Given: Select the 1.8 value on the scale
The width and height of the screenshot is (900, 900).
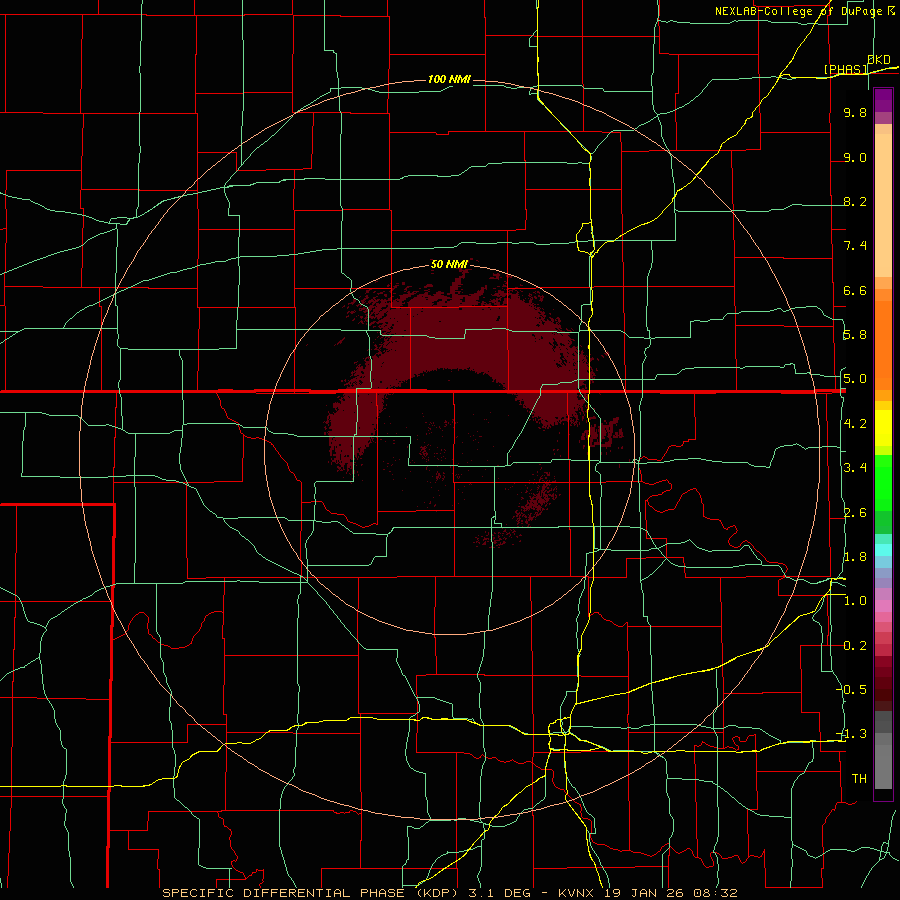Looking at the screenshot, I should pos(855,557).
